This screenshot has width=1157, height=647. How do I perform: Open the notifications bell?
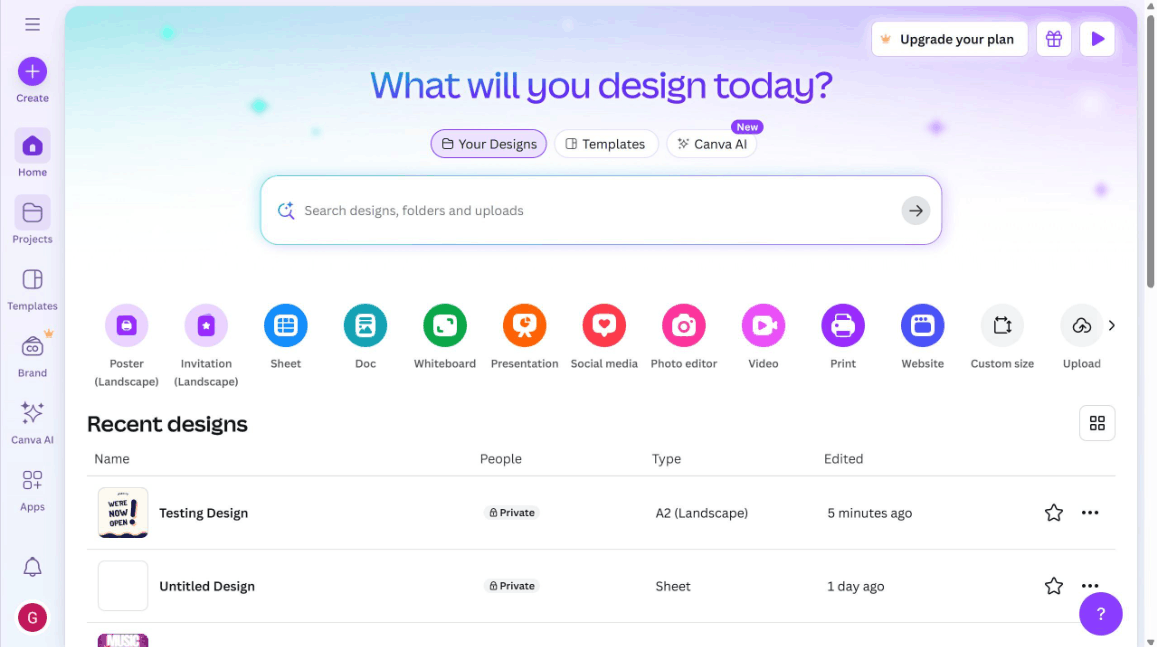pyautogui.click(x=32, y=567)
